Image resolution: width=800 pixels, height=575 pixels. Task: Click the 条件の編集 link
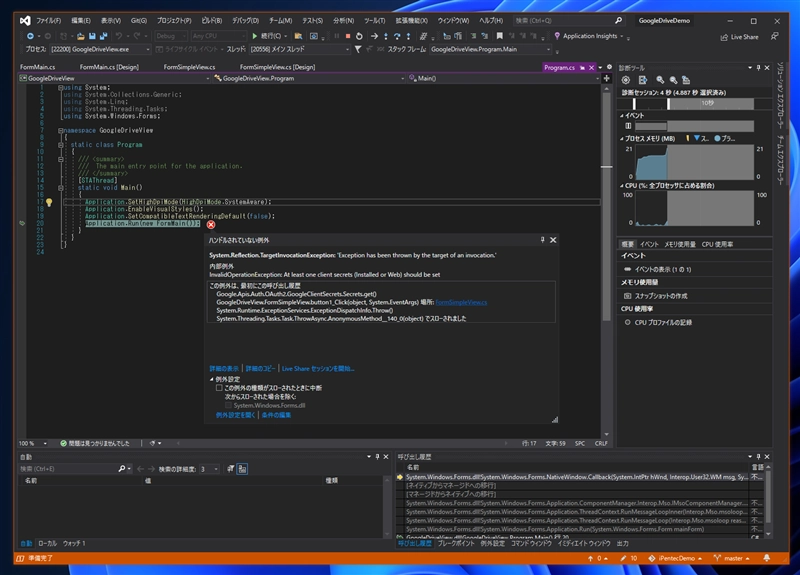276,415
